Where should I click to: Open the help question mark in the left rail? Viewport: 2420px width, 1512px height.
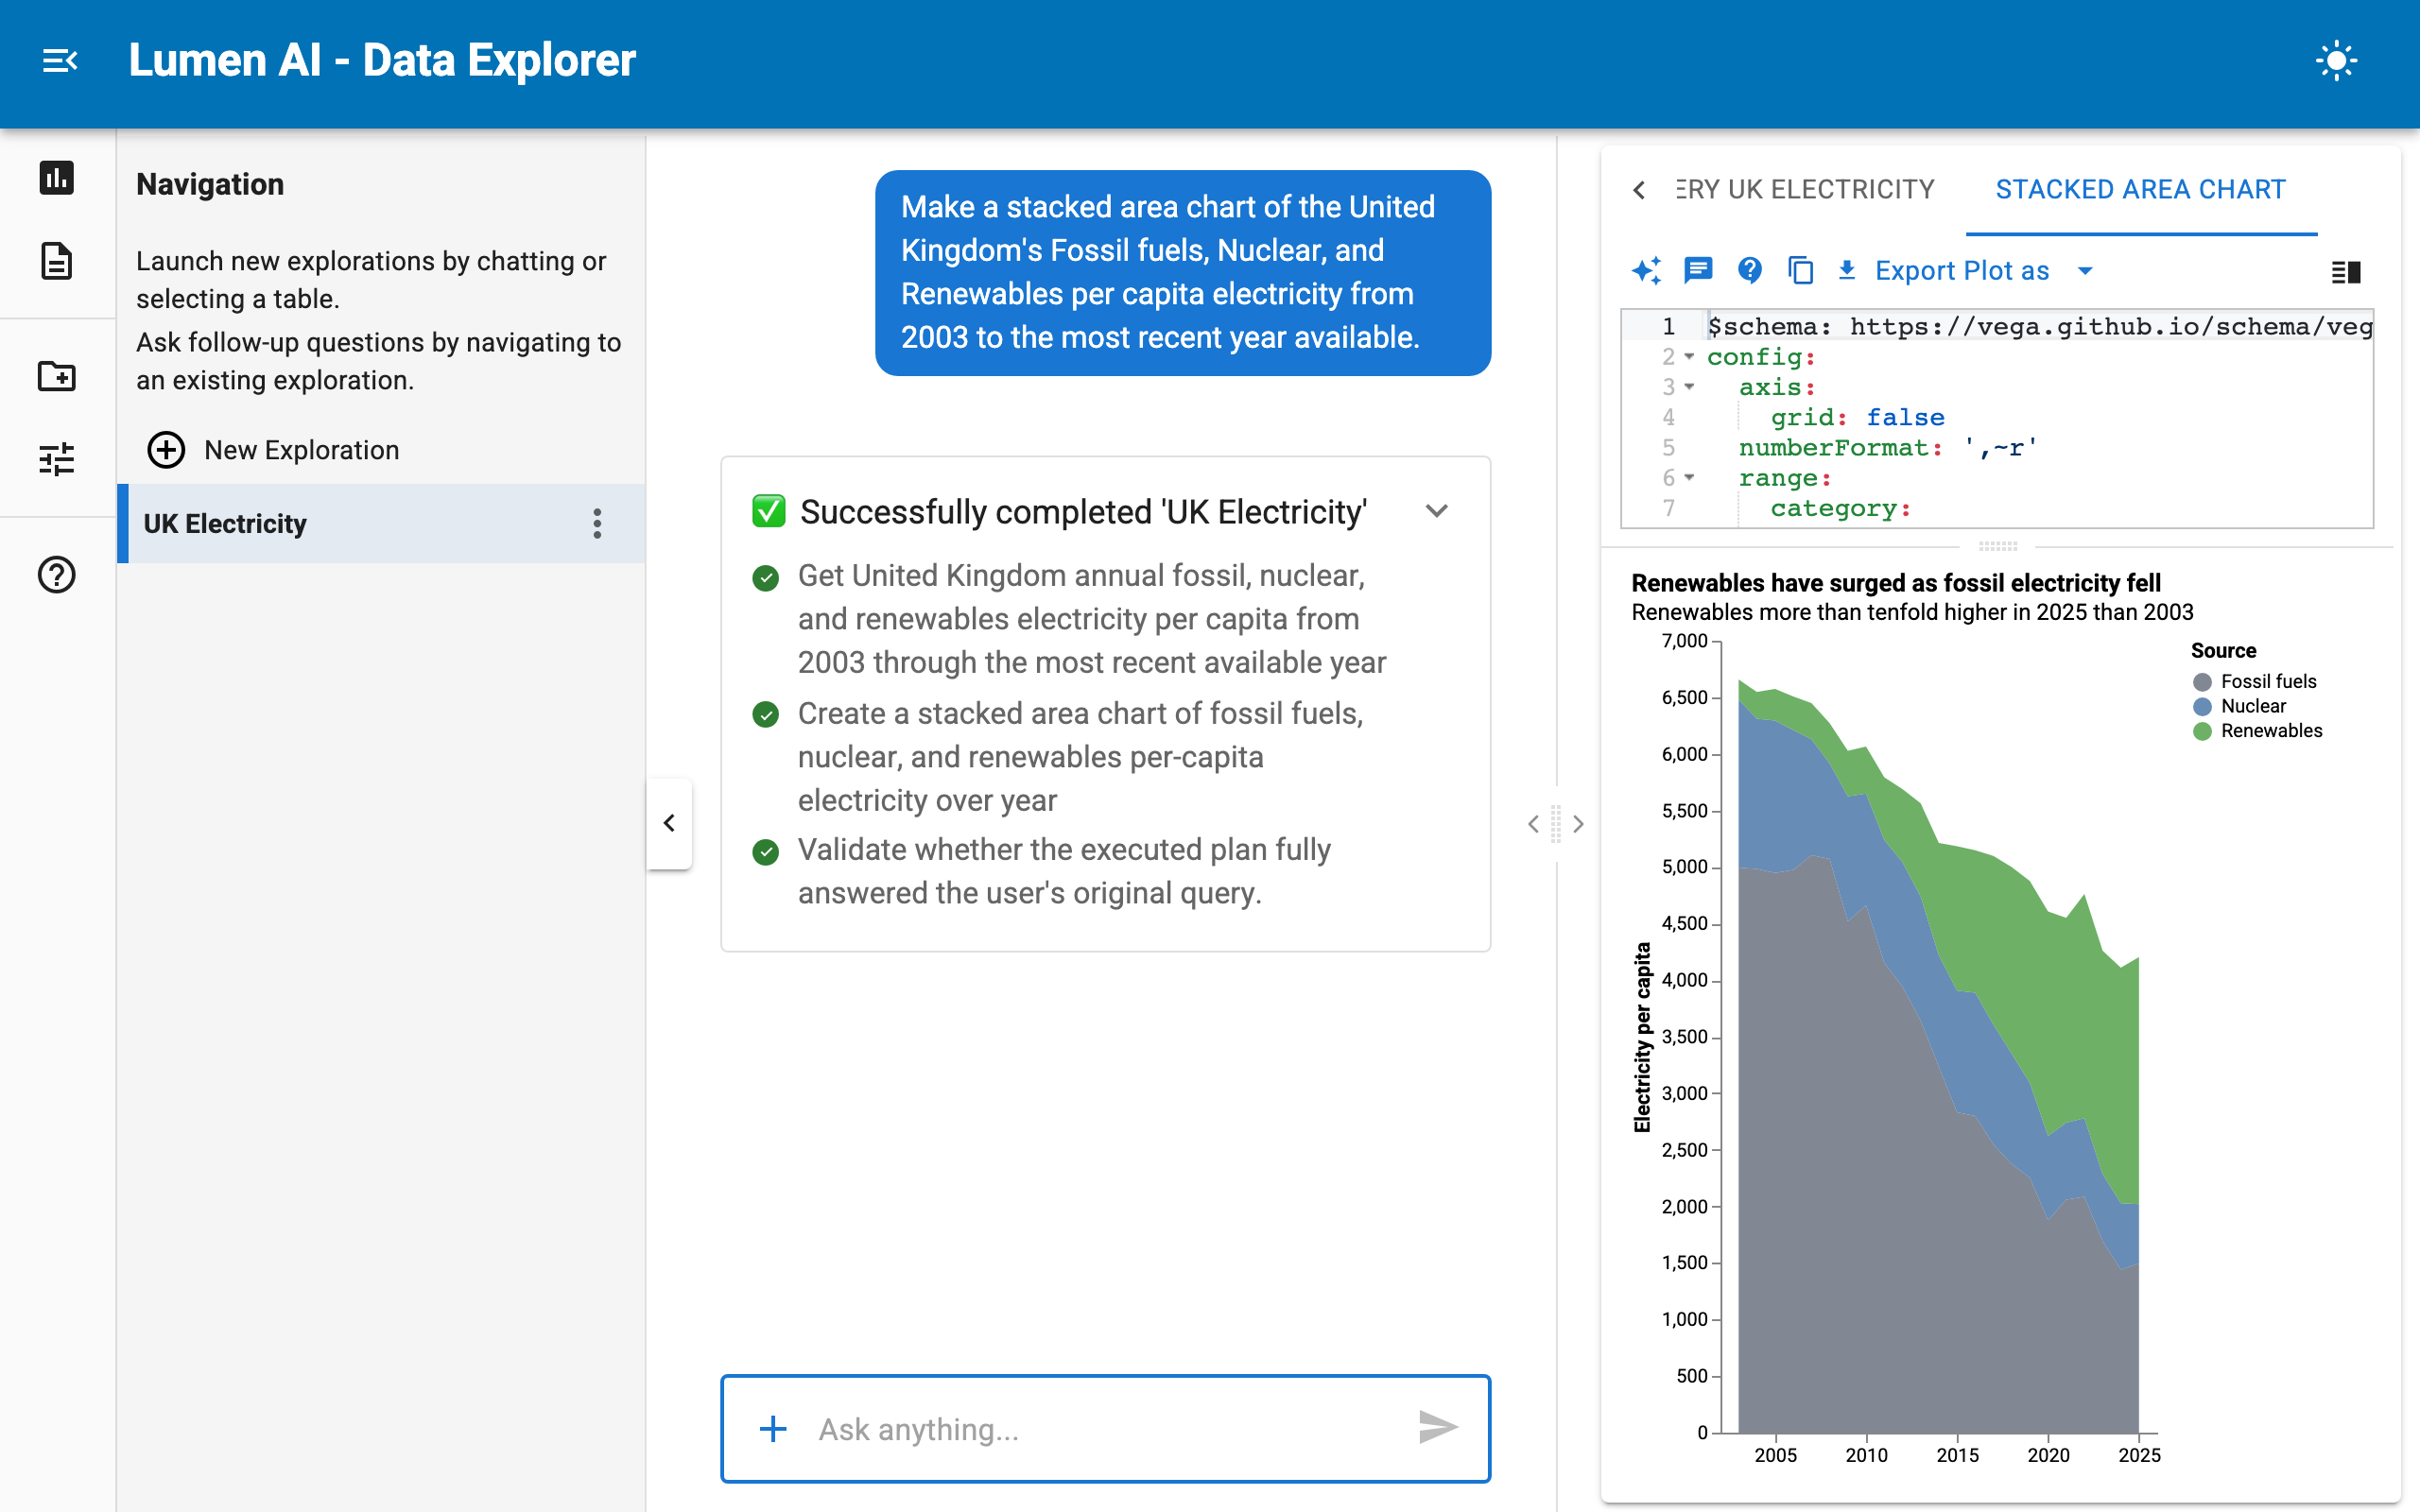(x=57, y=575)
